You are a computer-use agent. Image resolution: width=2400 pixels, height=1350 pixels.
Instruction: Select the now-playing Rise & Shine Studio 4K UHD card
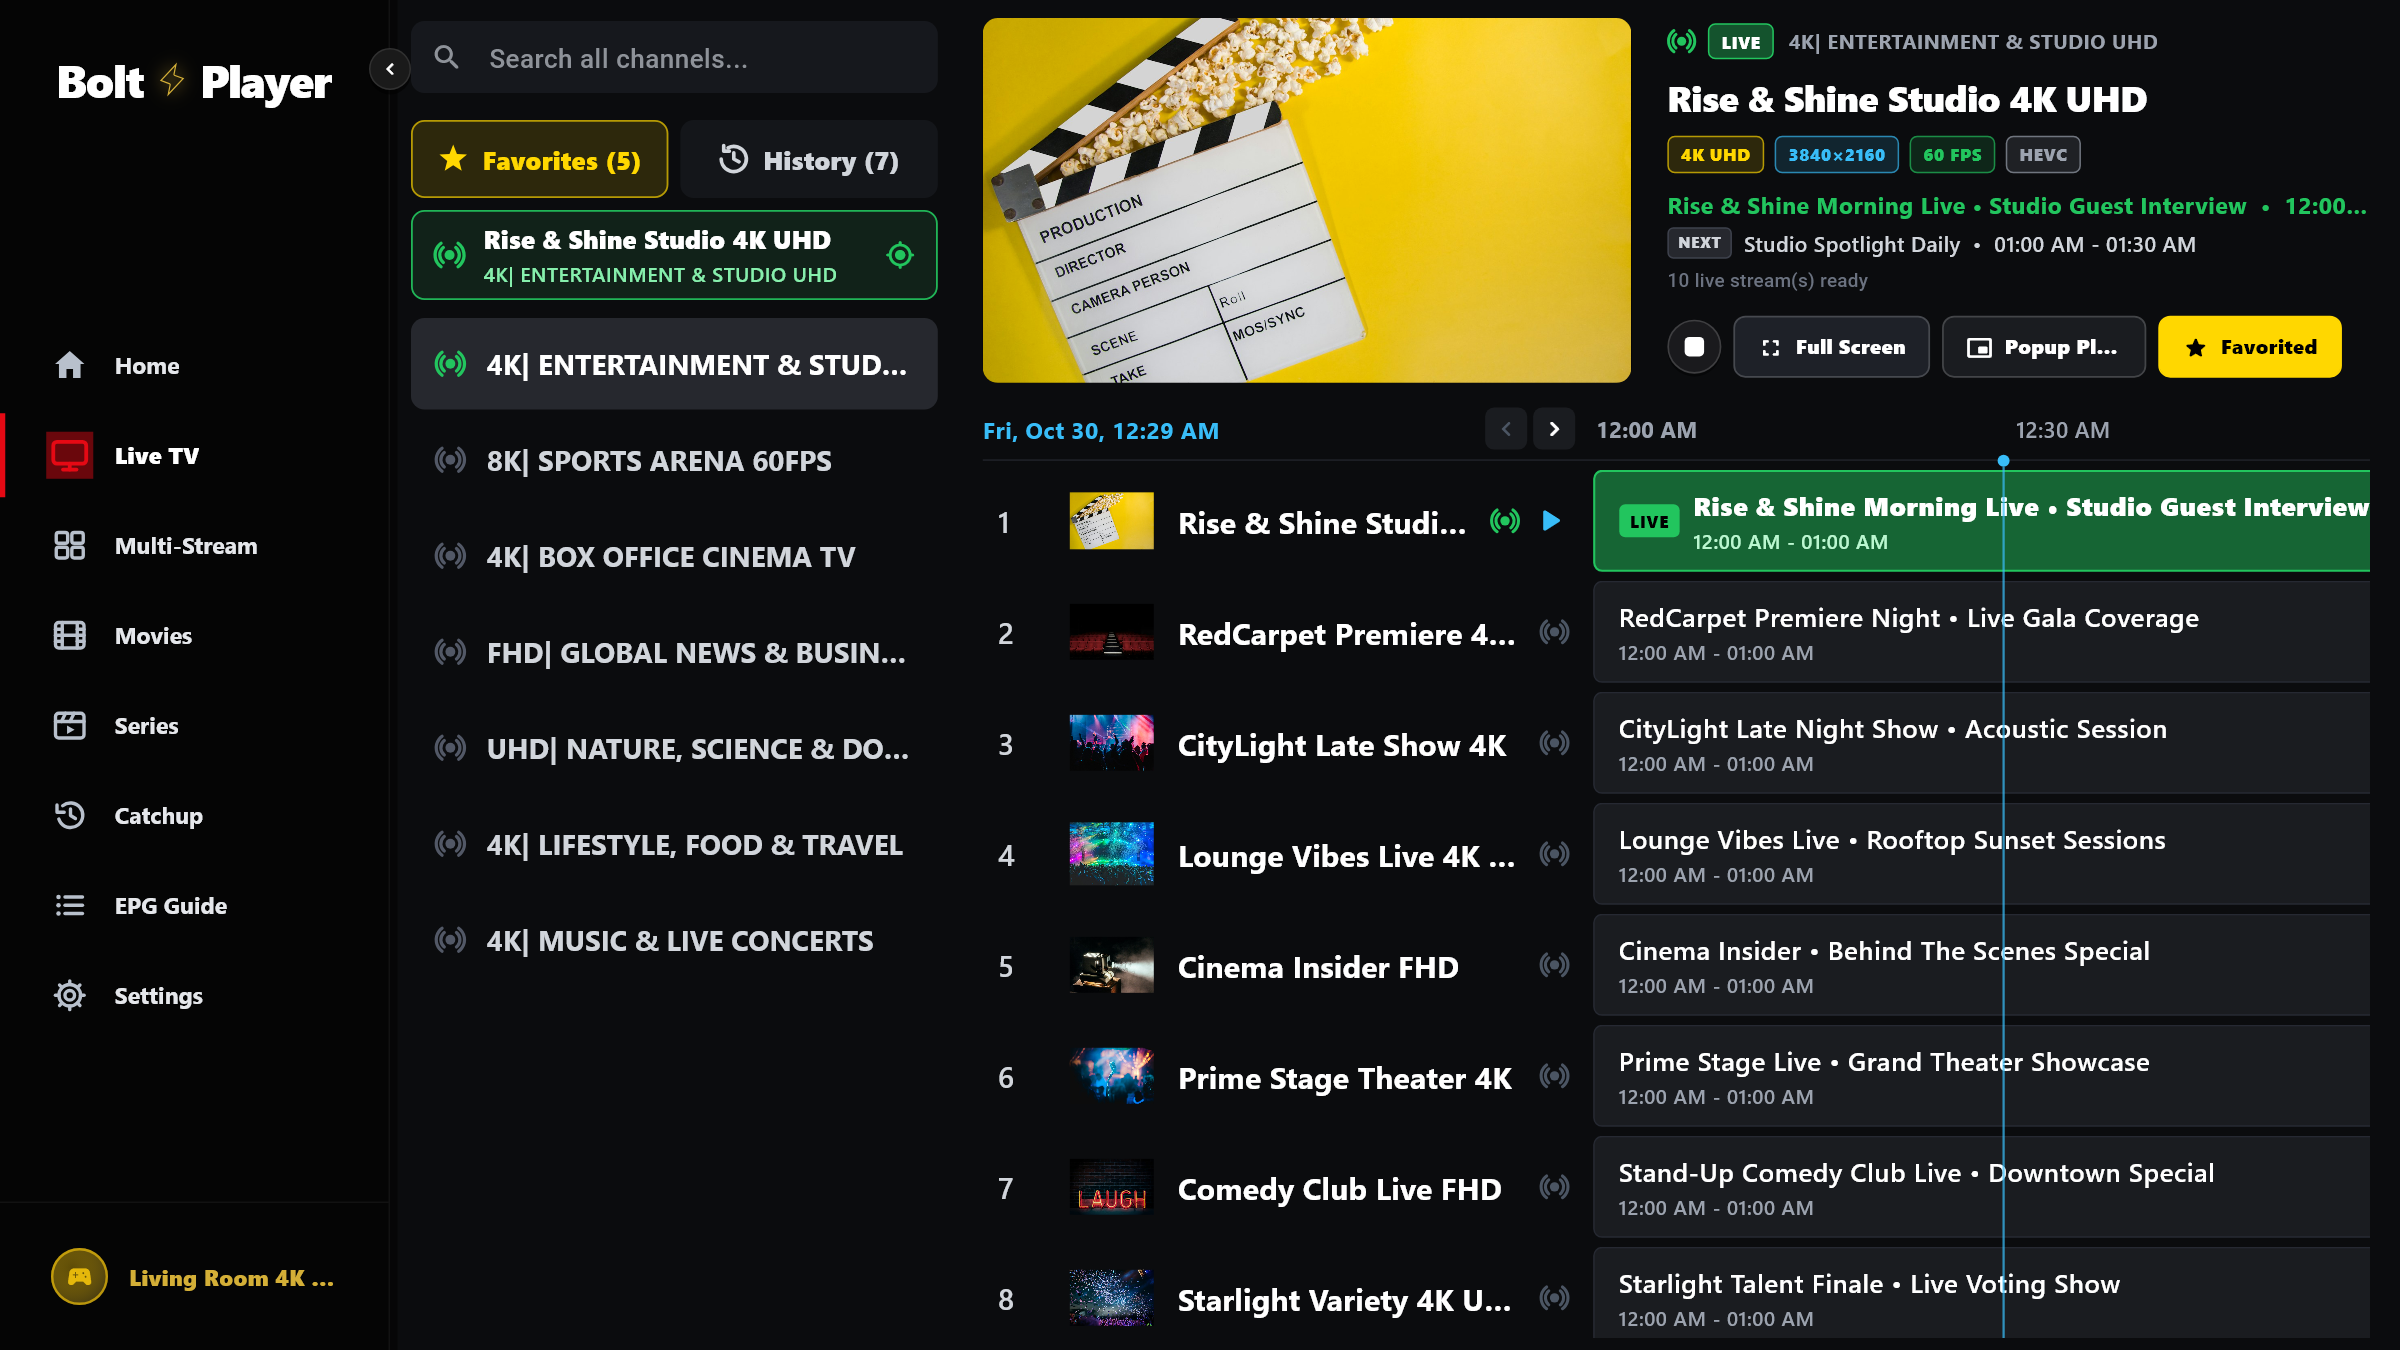(674, 255)
